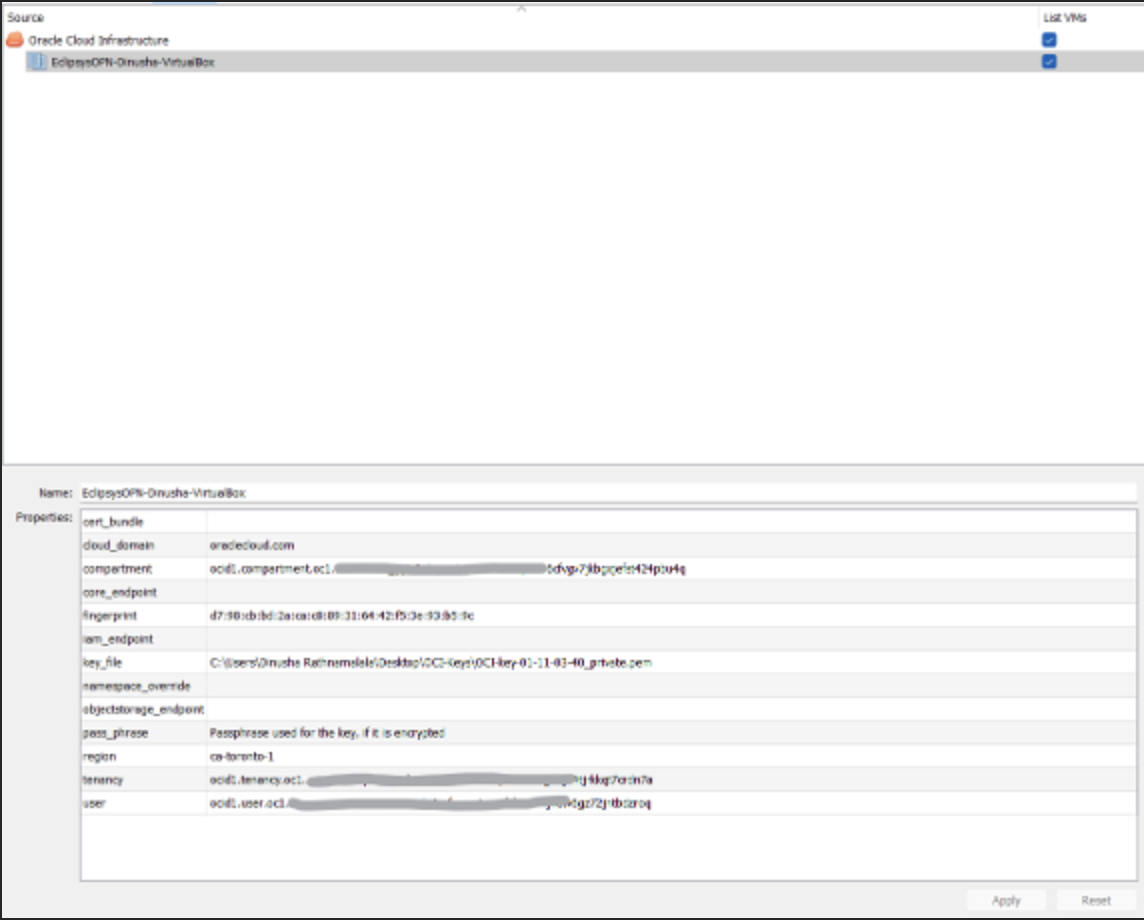Click the Oracle Cloud Infrastructure provider icon

15,40
